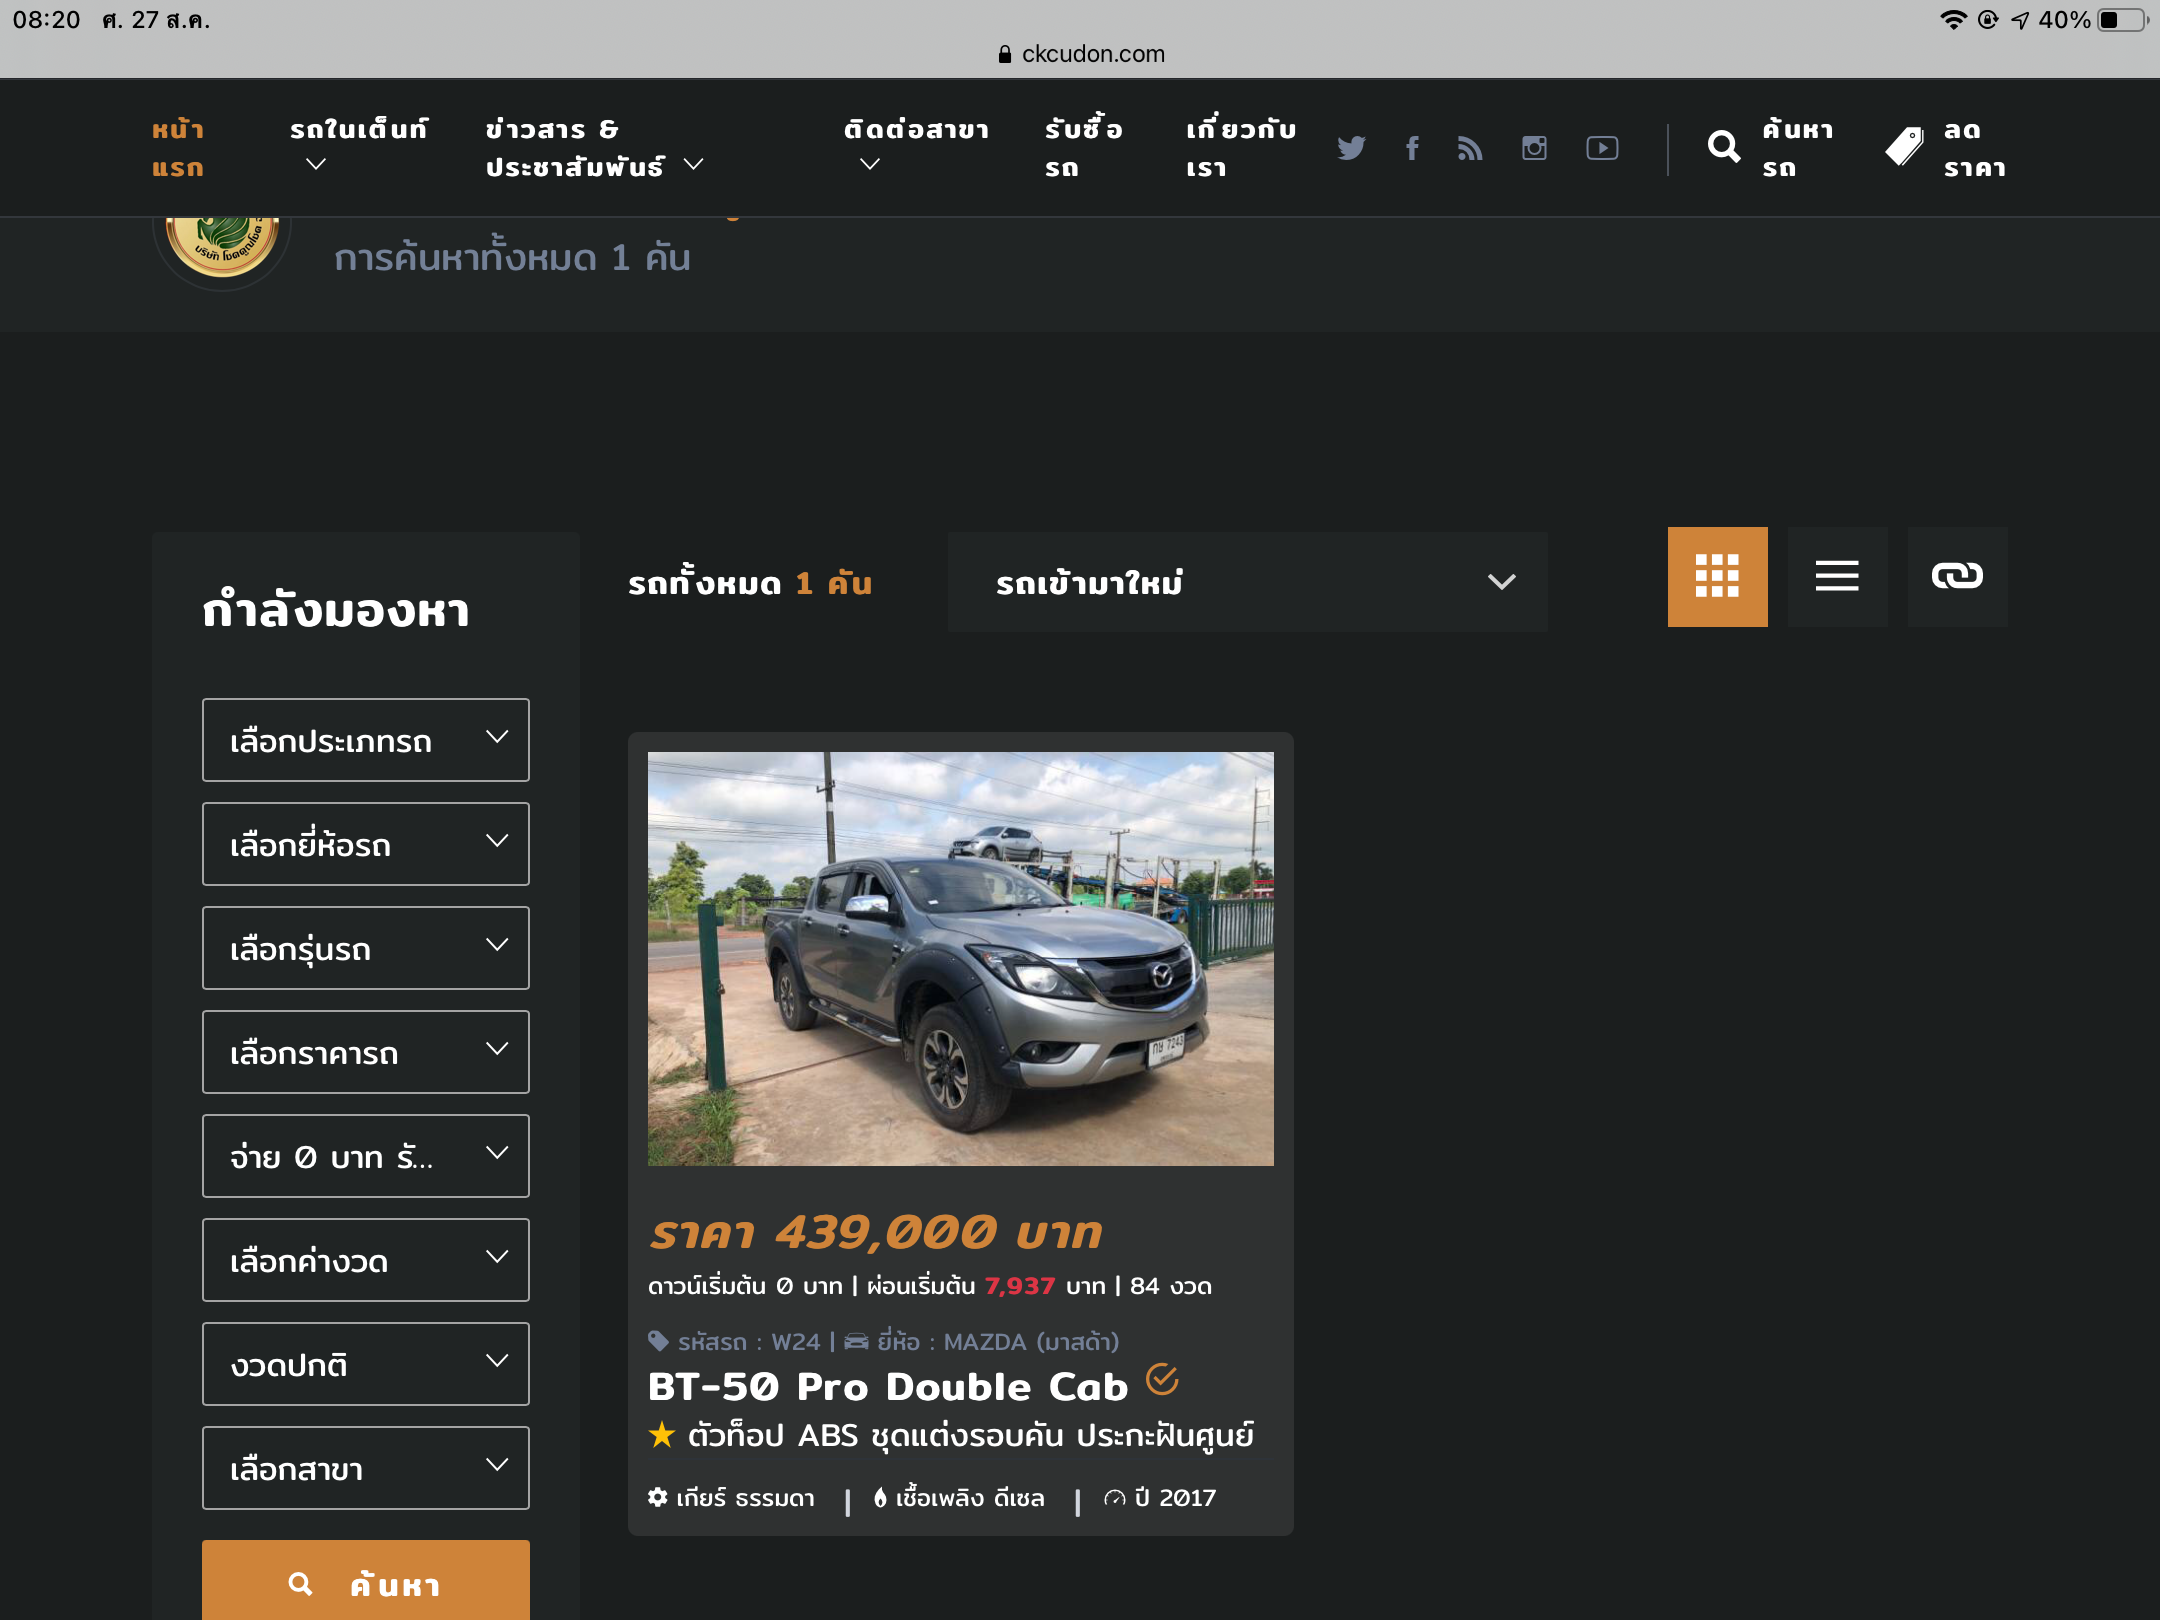Expand the เลือกสาขา branch dropdown
The height and width of the screenshot is (1620, 2160).
tap(365, 1469)
